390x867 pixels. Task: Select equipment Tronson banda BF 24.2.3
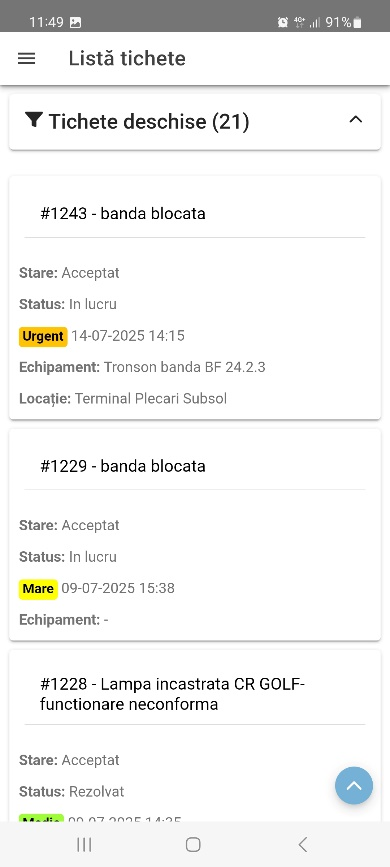point(185,367)
